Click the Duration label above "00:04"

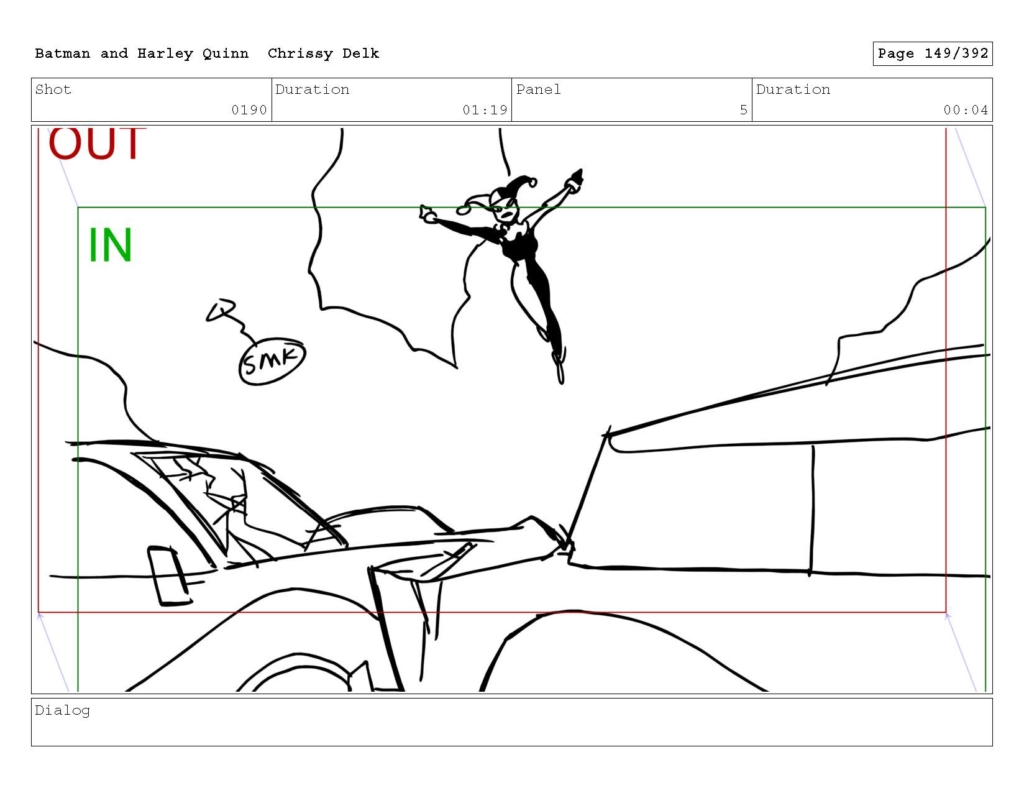(793, 89)
